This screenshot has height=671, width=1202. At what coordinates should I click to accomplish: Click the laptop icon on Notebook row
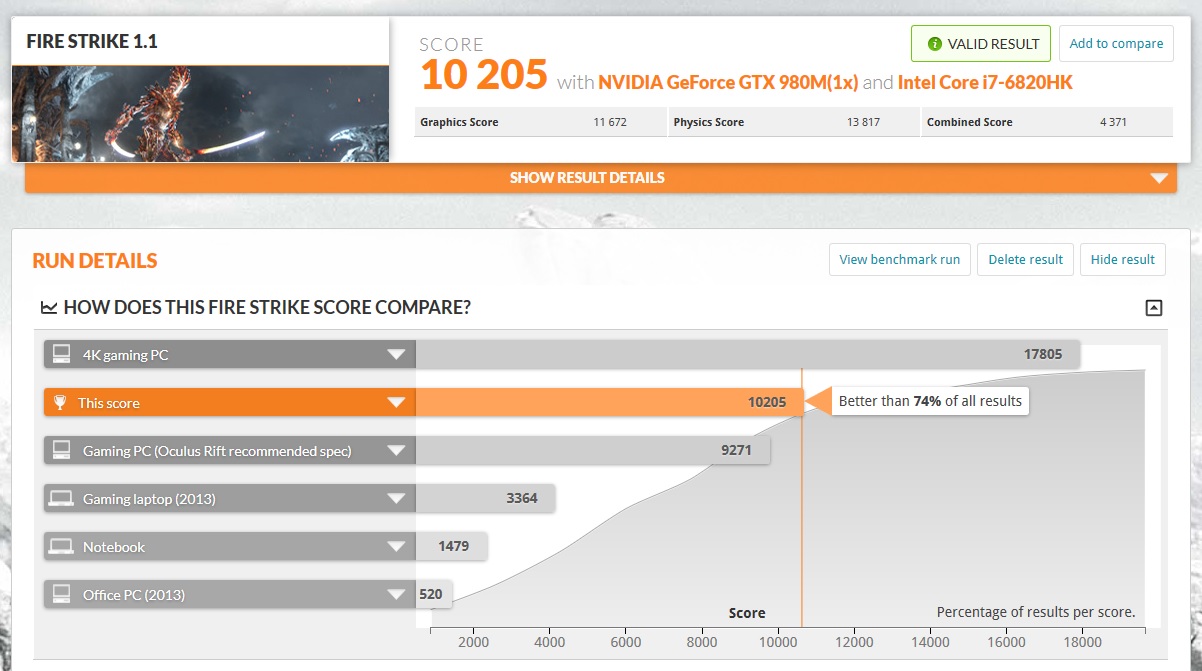62,546
